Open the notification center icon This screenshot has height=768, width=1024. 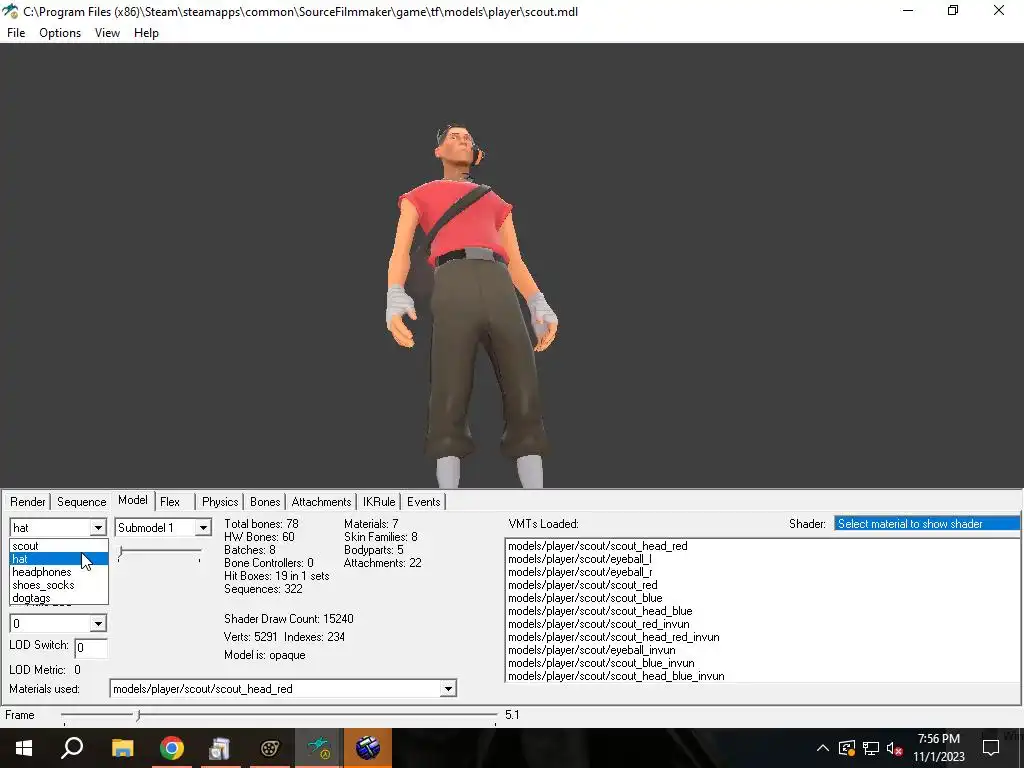pos(991,748)
